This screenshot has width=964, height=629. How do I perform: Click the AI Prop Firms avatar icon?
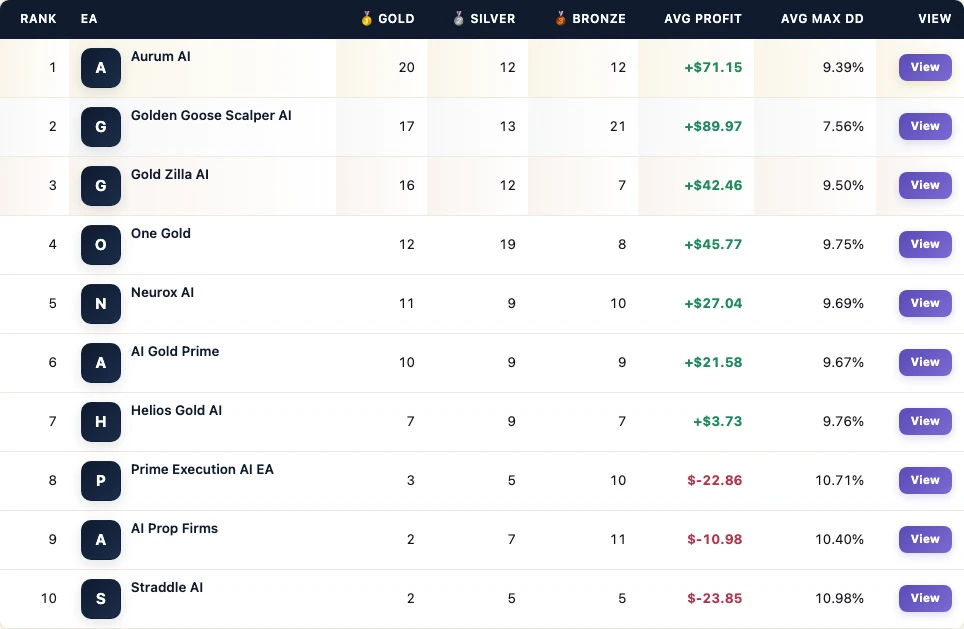point(101,540)
